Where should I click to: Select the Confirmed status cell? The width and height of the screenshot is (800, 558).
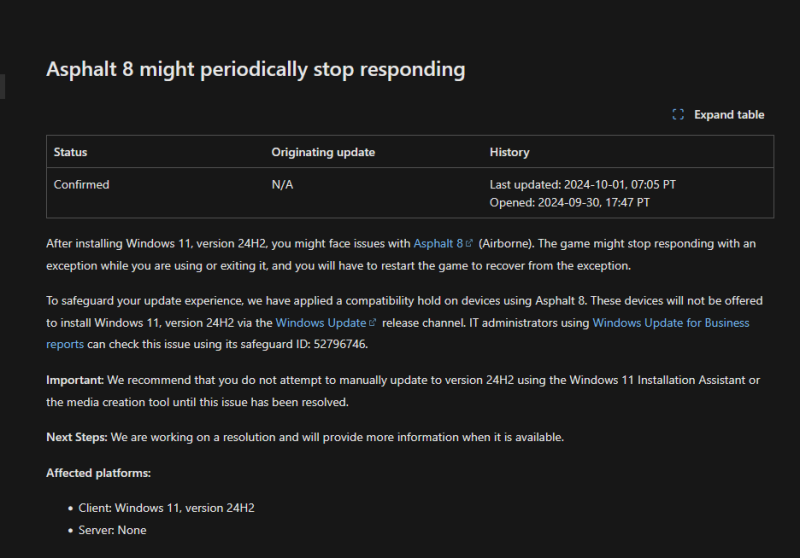pos(82,185)
